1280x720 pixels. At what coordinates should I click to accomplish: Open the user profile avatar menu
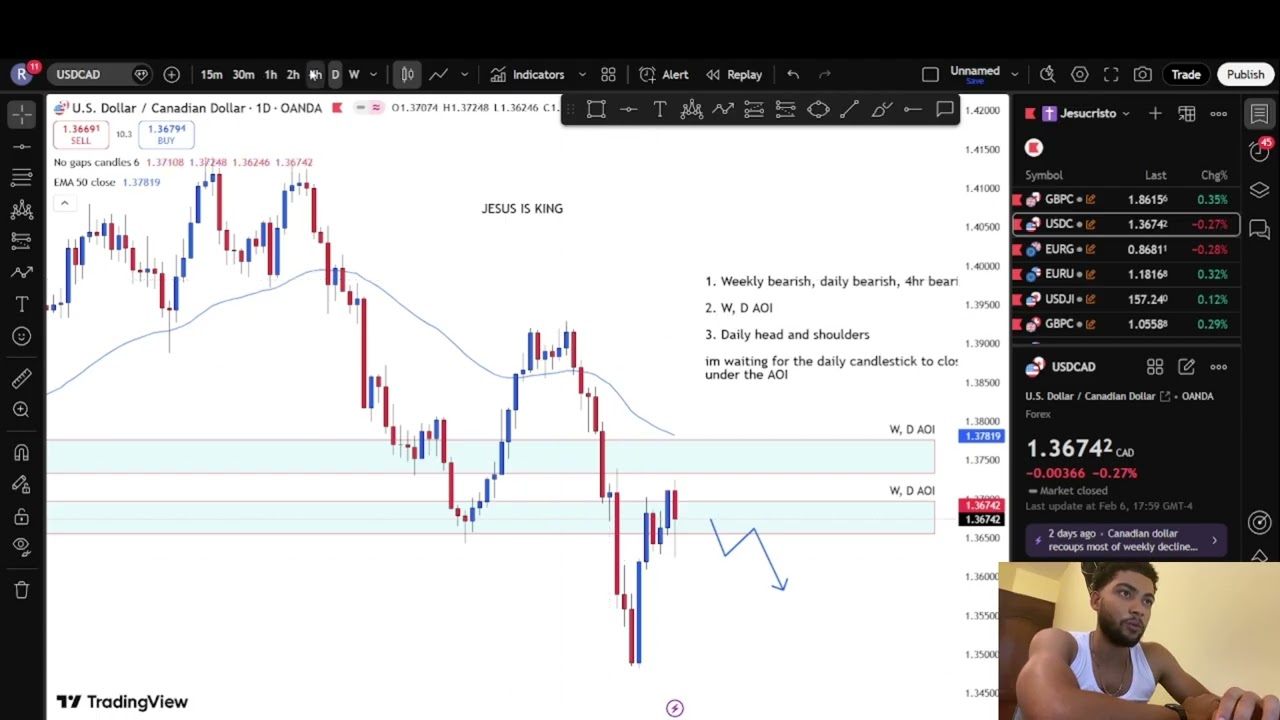pos(23,73)
